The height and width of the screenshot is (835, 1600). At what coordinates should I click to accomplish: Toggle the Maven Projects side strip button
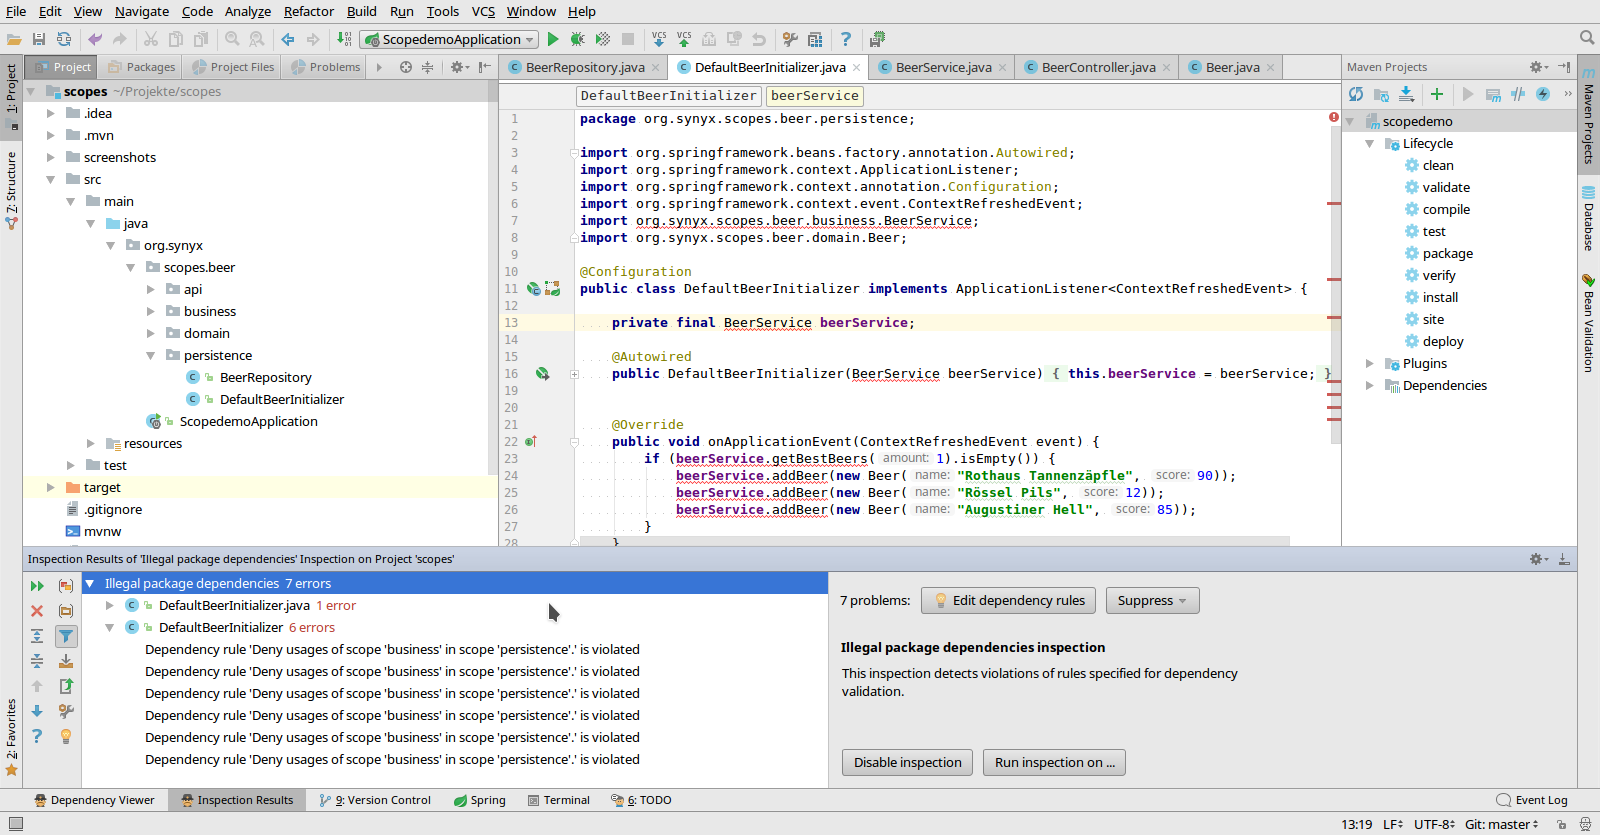click(1588, 116)
